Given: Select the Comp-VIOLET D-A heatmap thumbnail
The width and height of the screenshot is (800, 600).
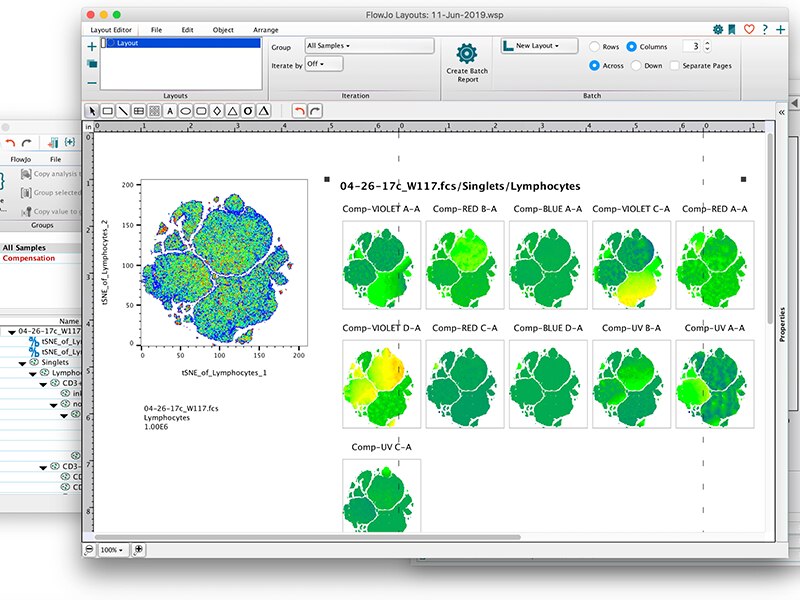Looking at the screenshot, I should (382, 384).
